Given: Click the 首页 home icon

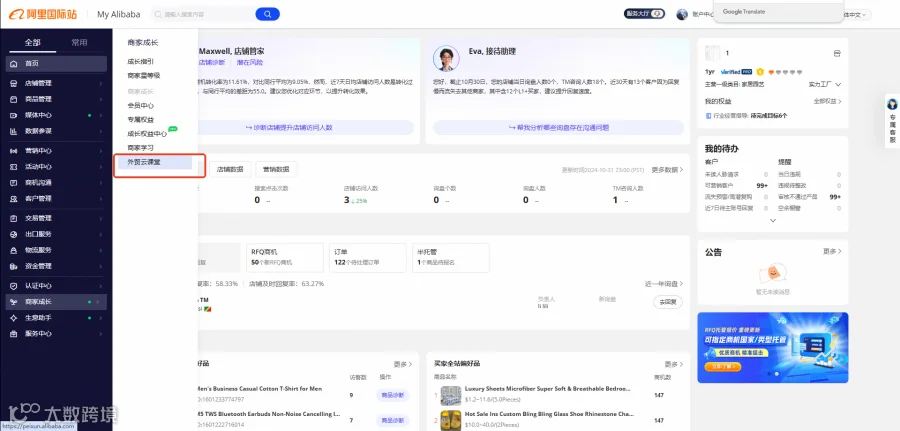Looking at the screenshot, I should coord(14,64).
